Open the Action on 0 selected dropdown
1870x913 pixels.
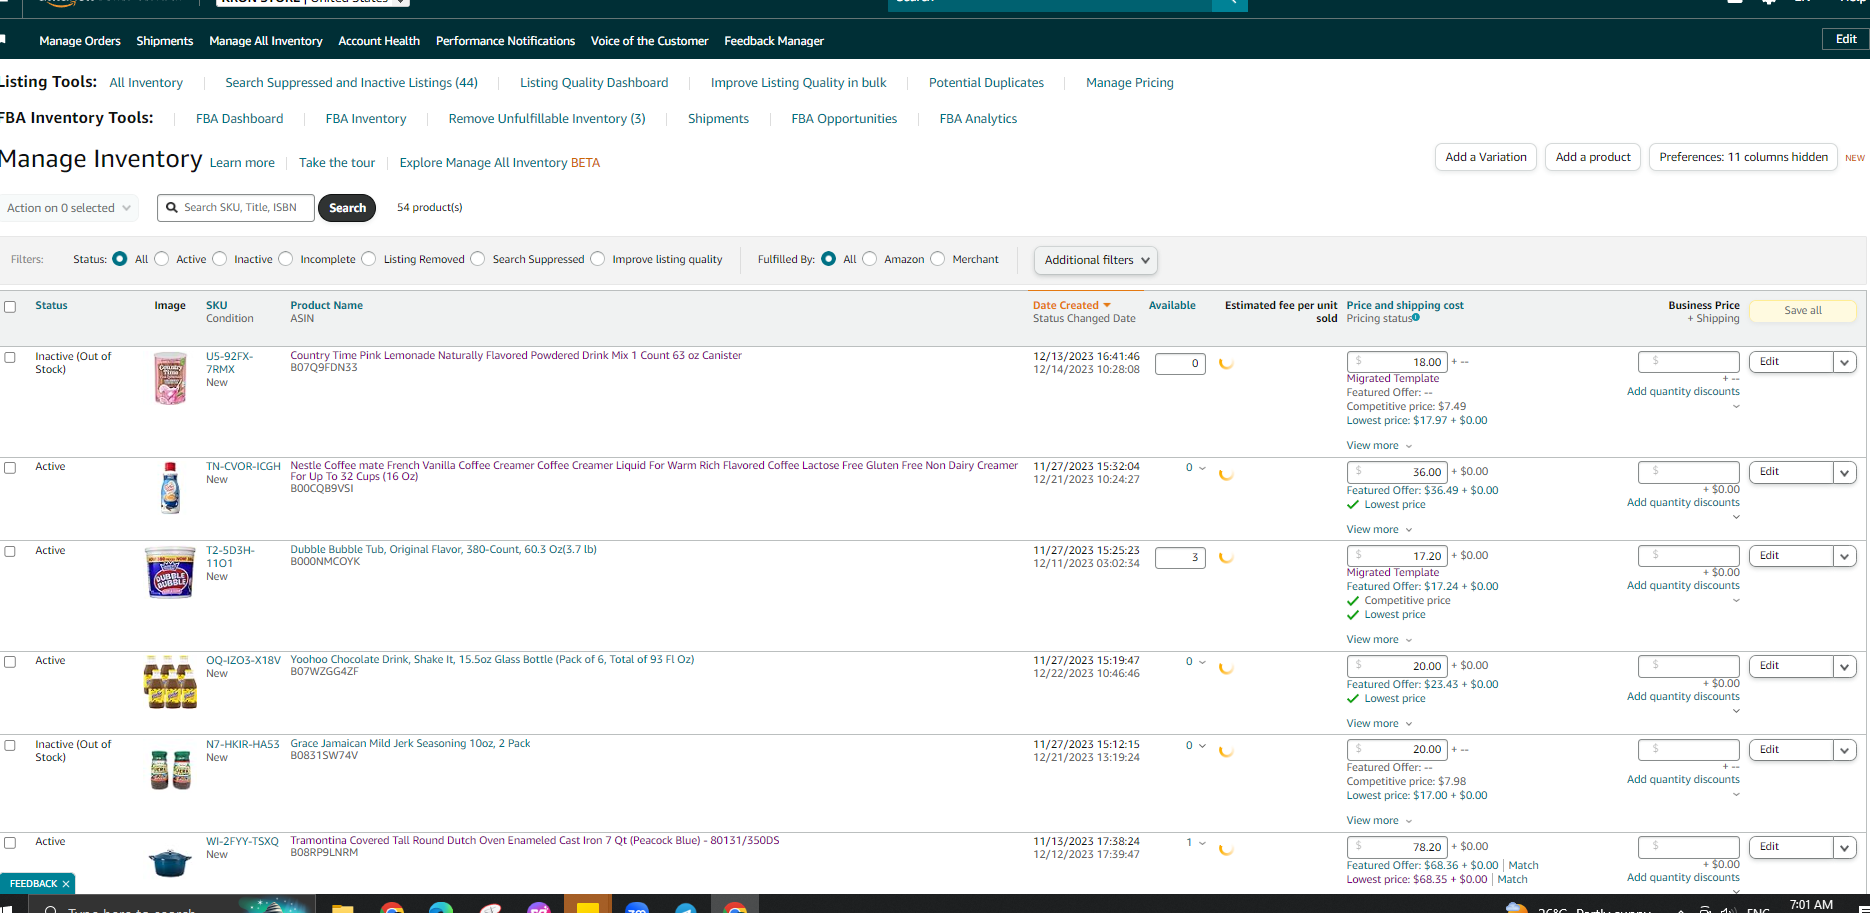pyautogui.click(x=69, y=208)
